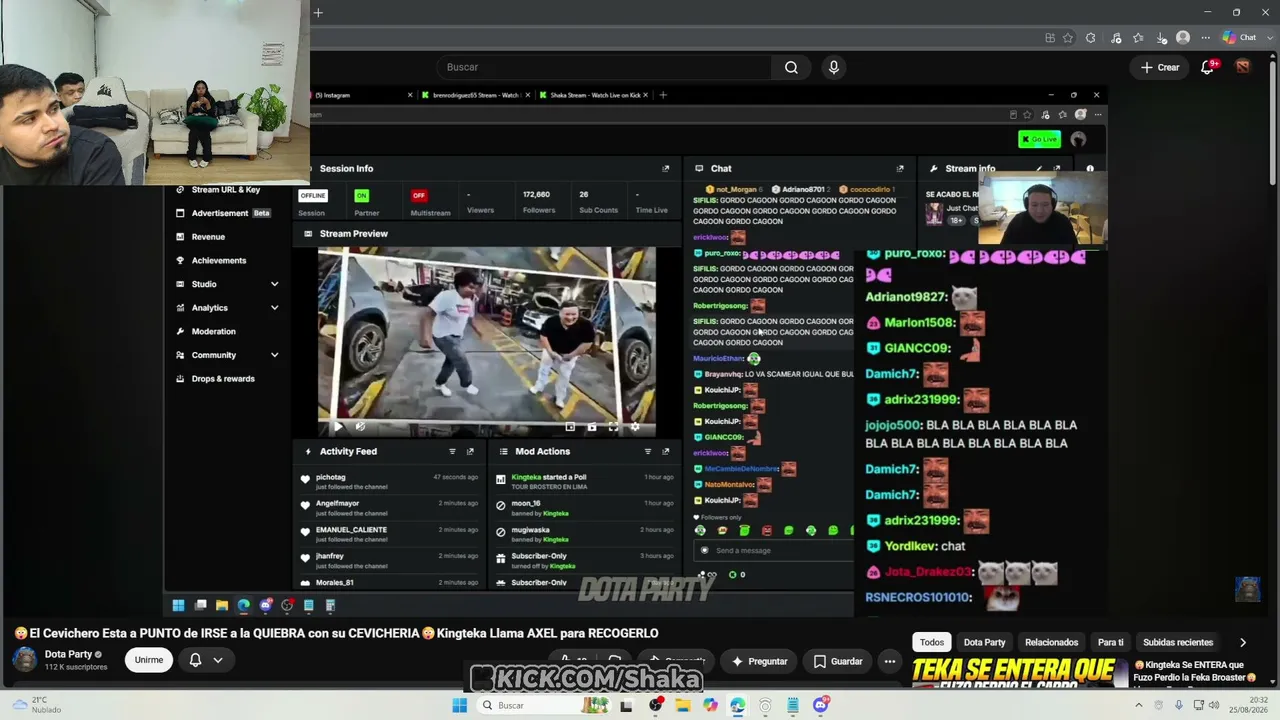Pop out the Chat panel

(900, 169)
